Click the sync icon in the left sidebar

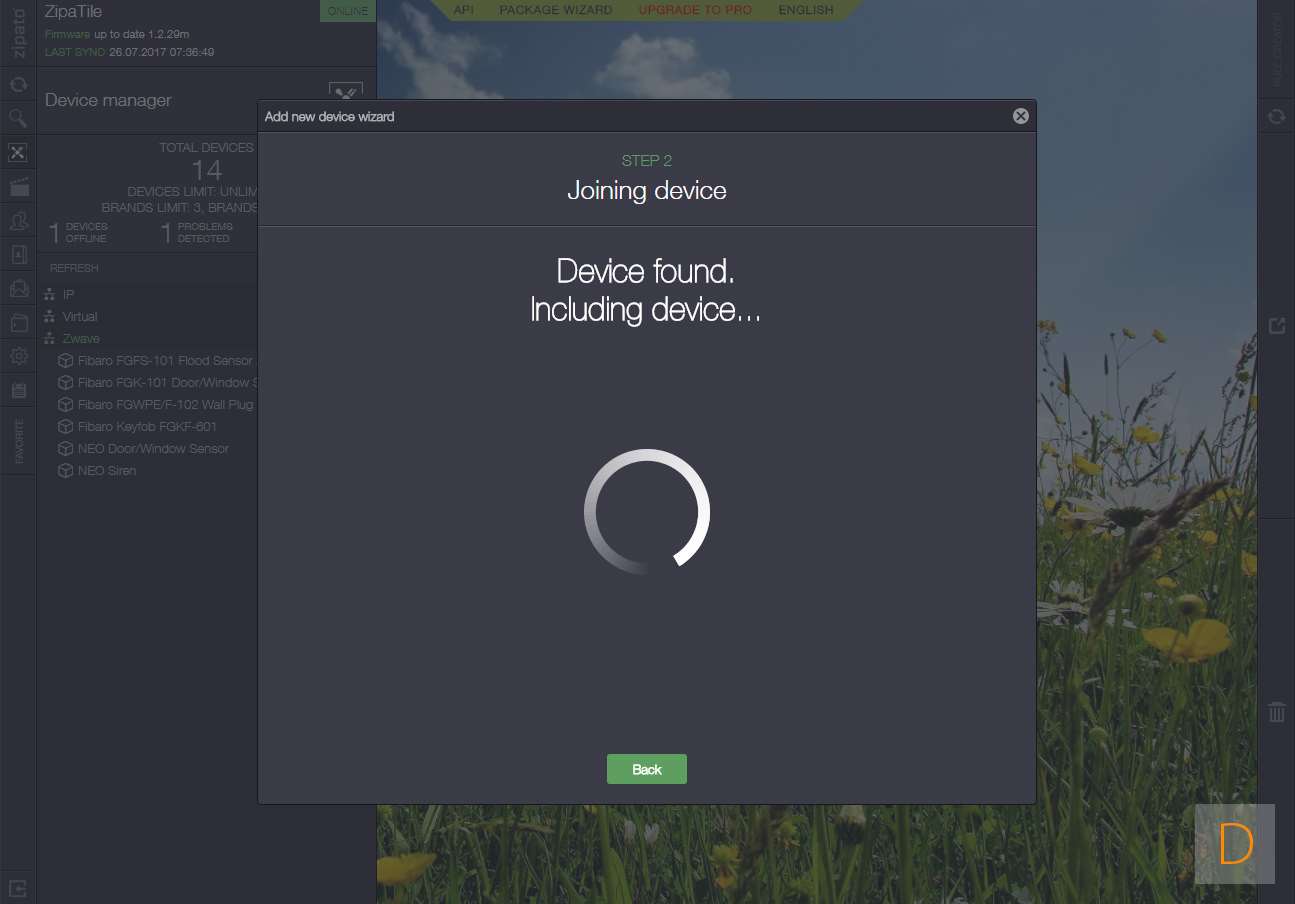[18, 84]
